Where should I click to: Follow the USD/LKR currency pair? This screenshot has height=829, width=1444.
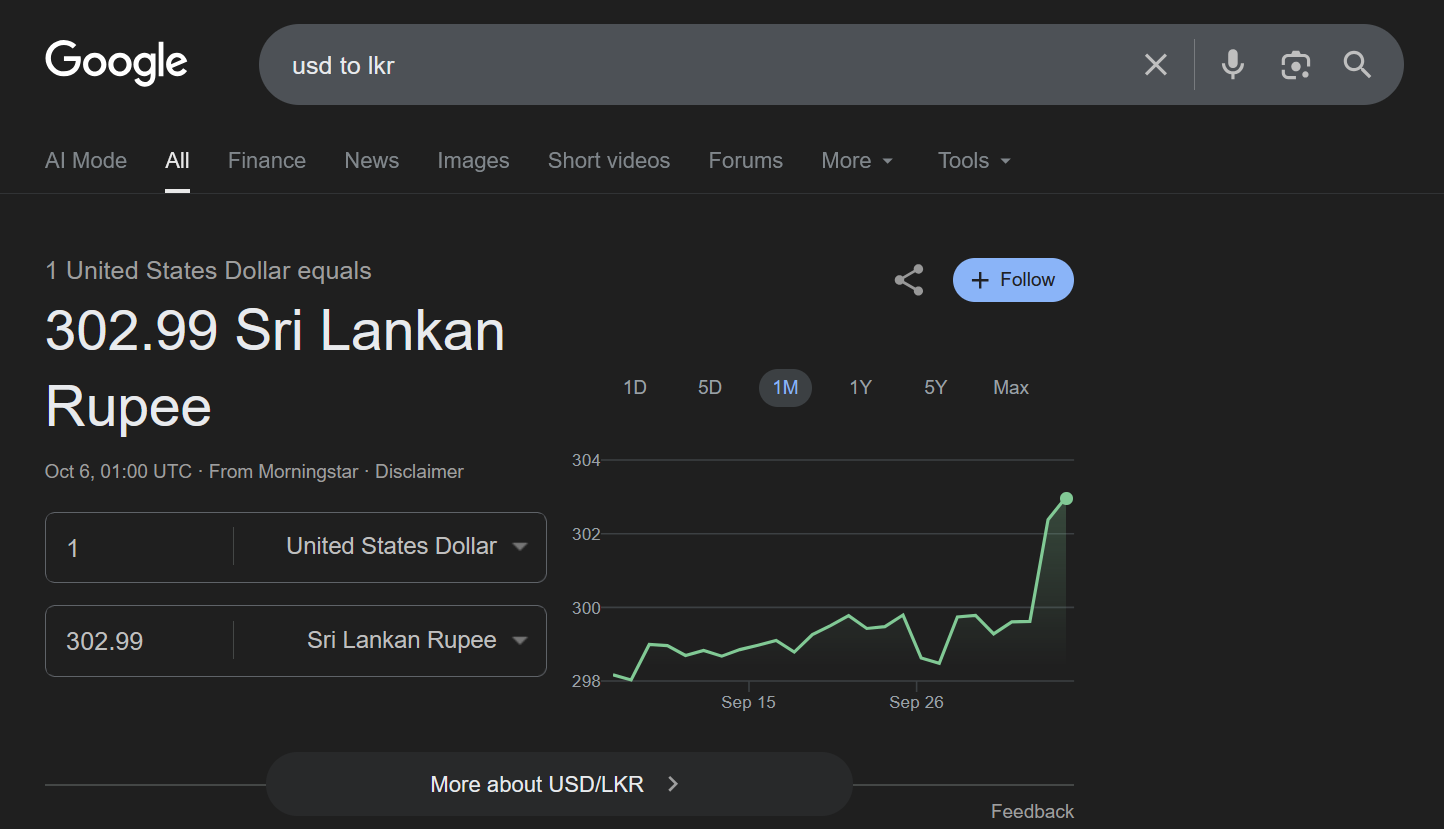click(1013, 280)
